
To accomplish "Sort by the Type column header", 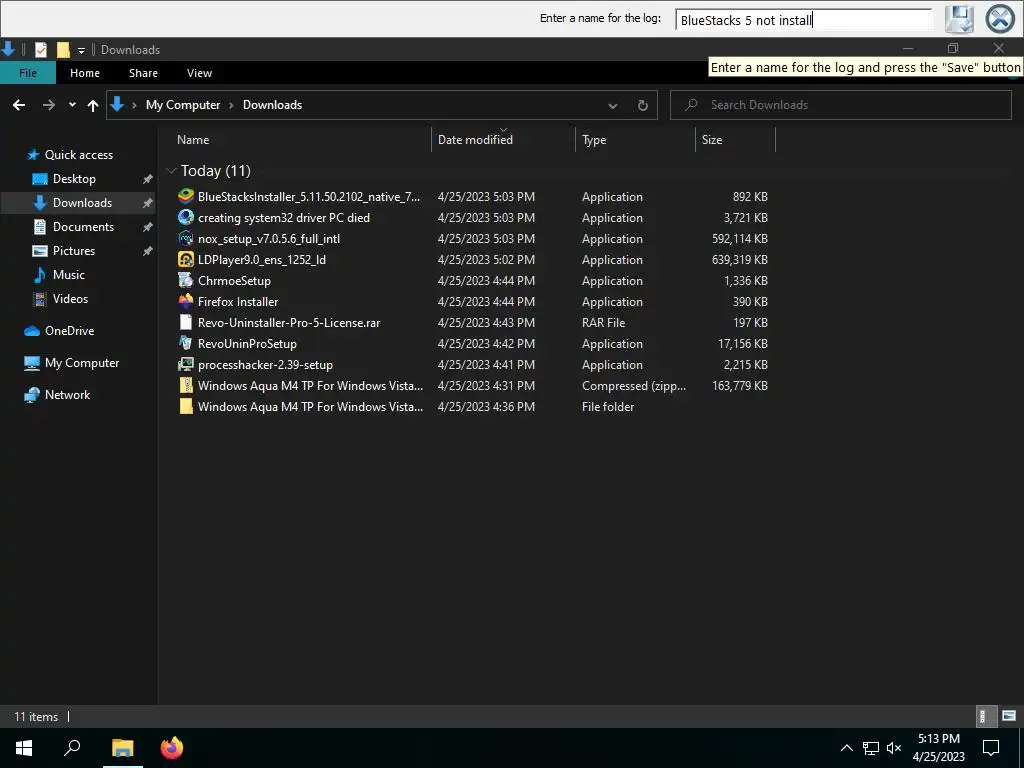I will coord(594,140).
